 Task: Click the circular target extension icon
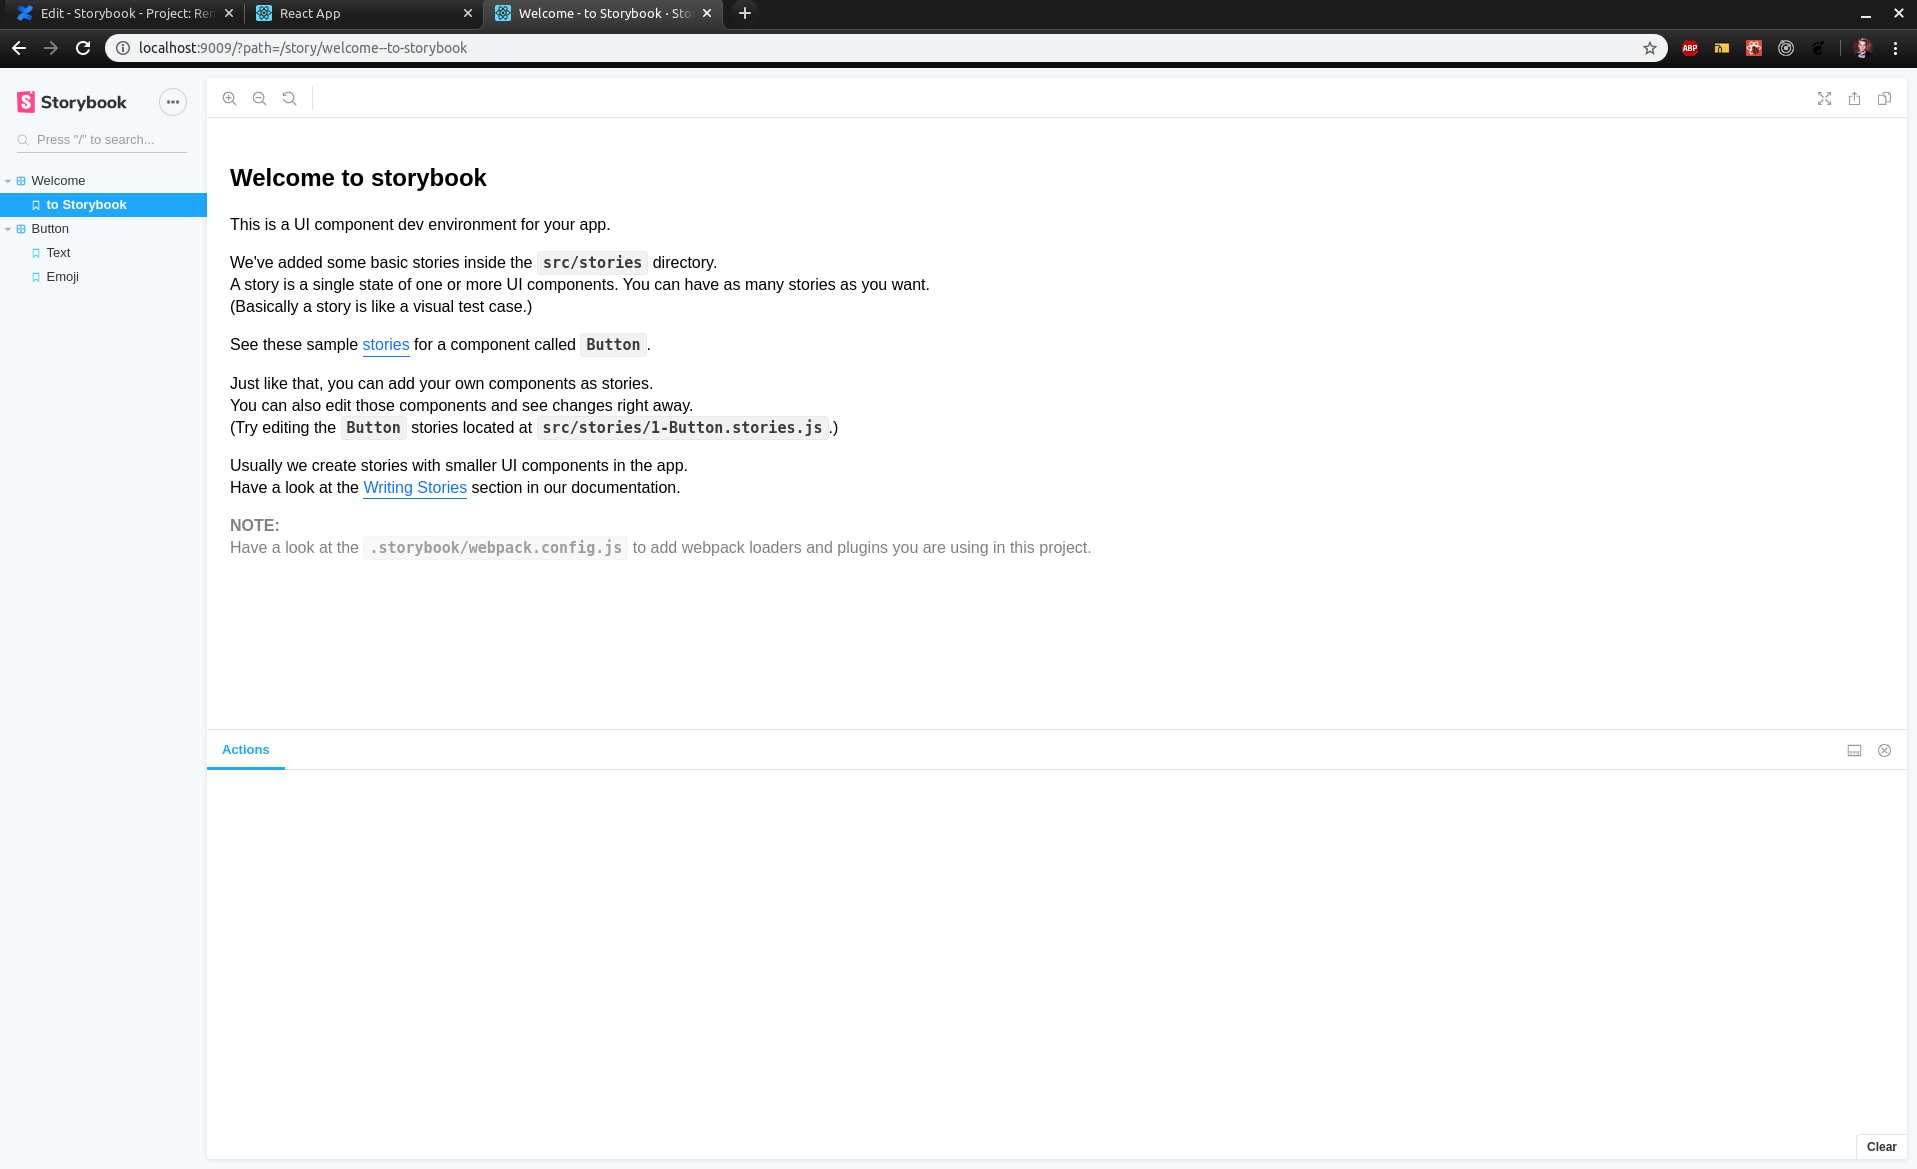click(1786, 48)
